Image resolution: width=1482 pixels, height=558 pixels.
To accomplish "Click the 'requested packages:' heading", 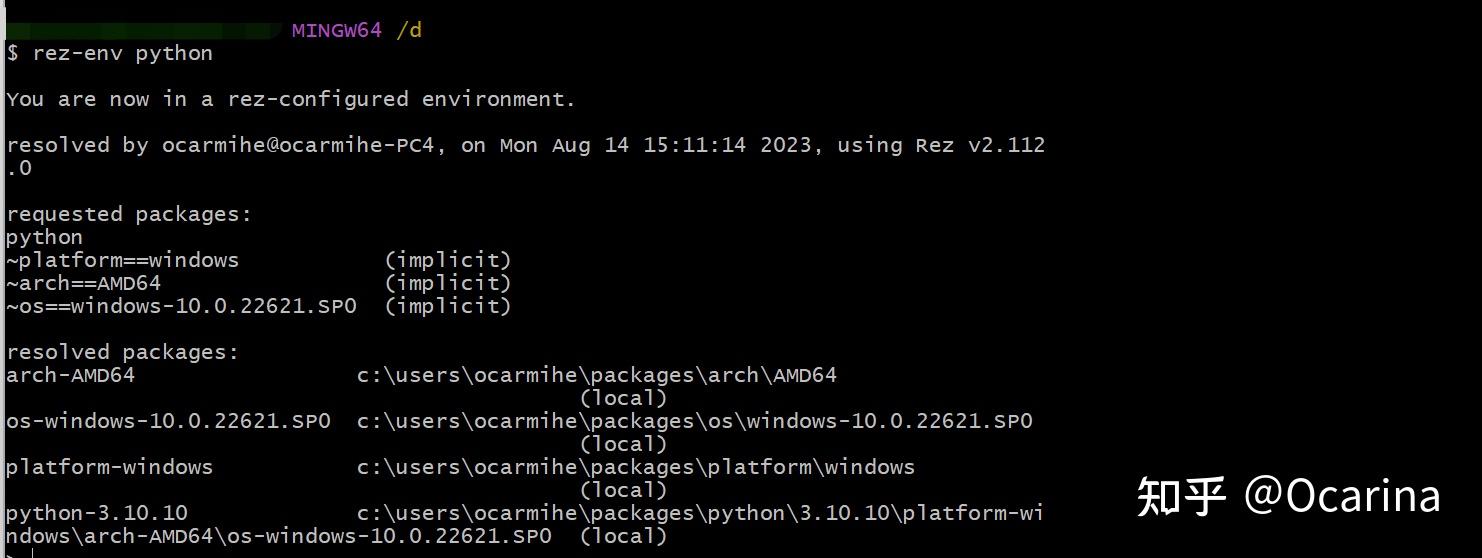I will pyautogui.click(x=129, y=214).
